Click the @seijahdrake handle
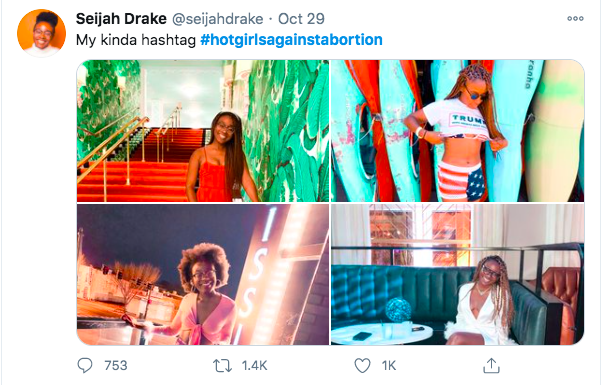This screenshot has height=385, width=602. click(x=217, y=19)
